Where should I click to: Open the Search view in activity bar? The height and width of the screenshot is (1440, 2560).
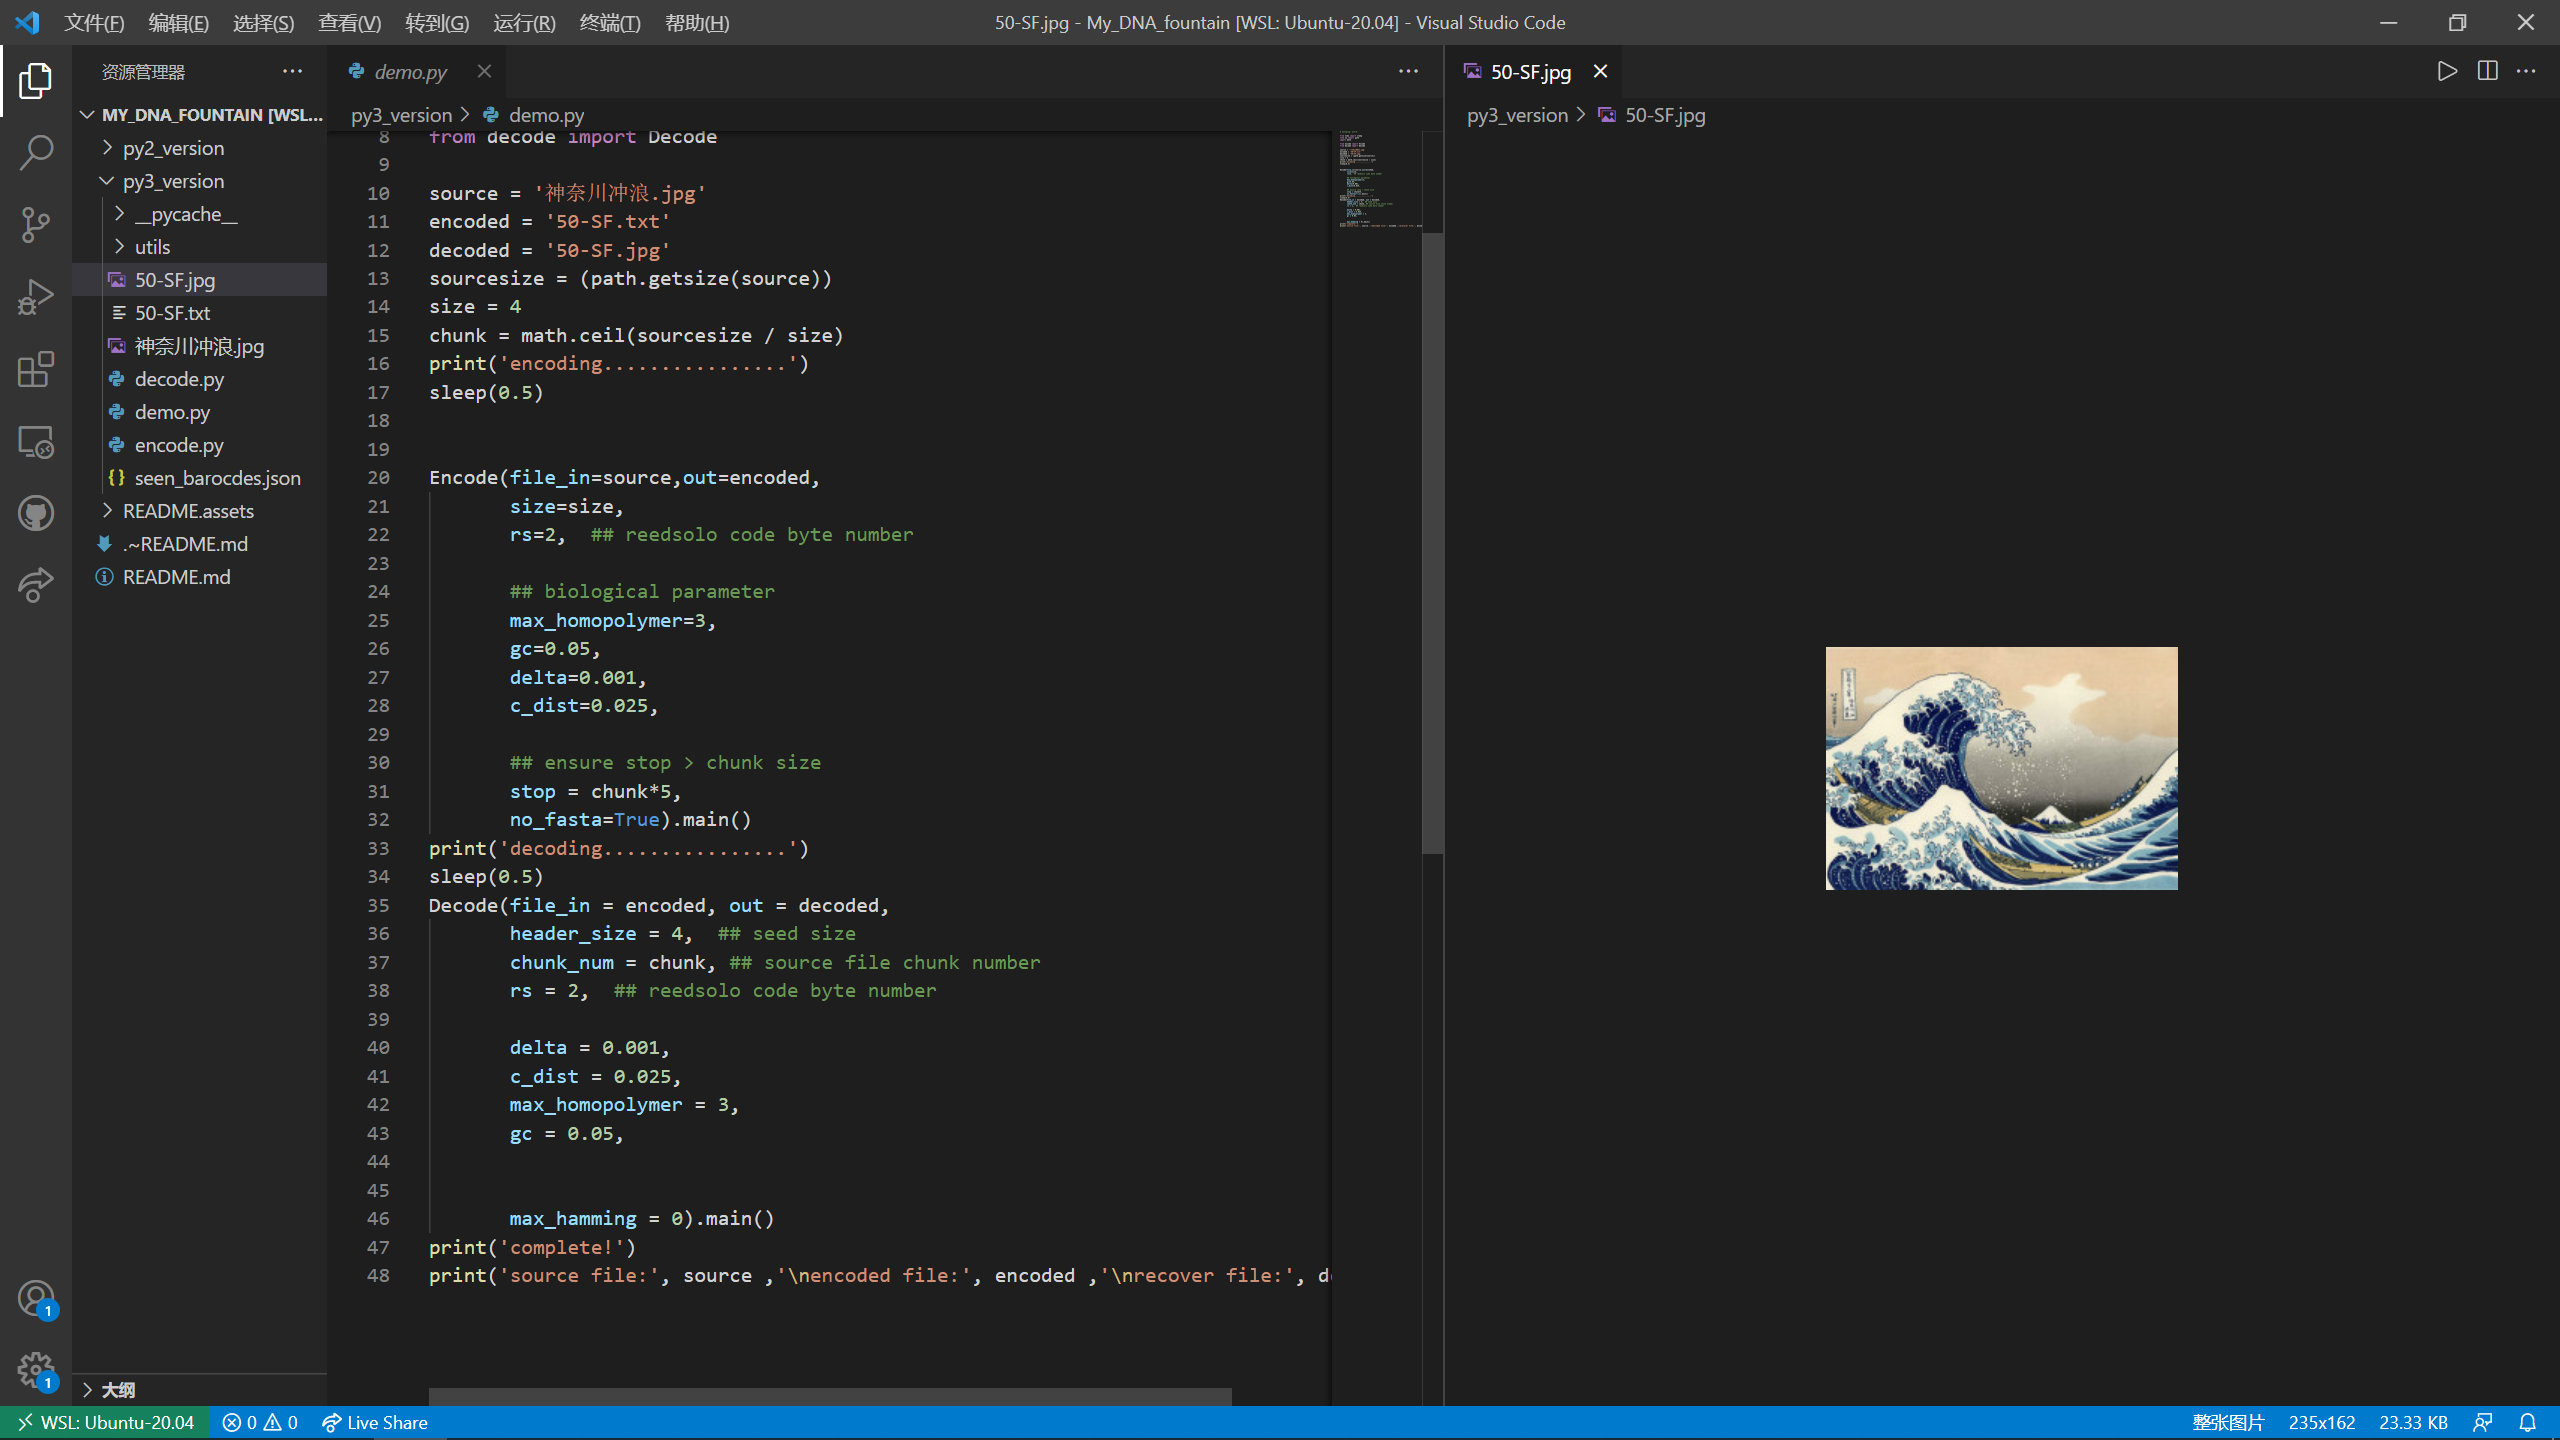pyautogui.click(x=36, y=152)
